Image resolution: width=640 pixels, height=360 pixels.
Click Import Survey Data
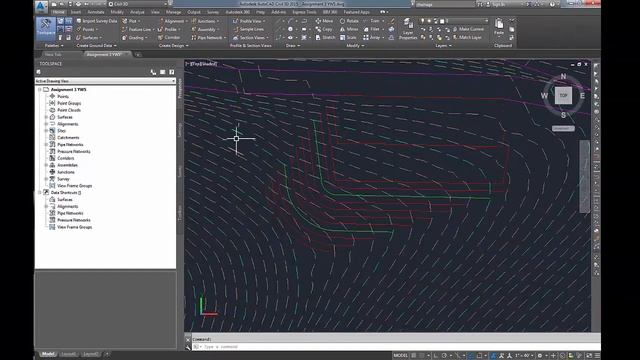tap(97, 21)
